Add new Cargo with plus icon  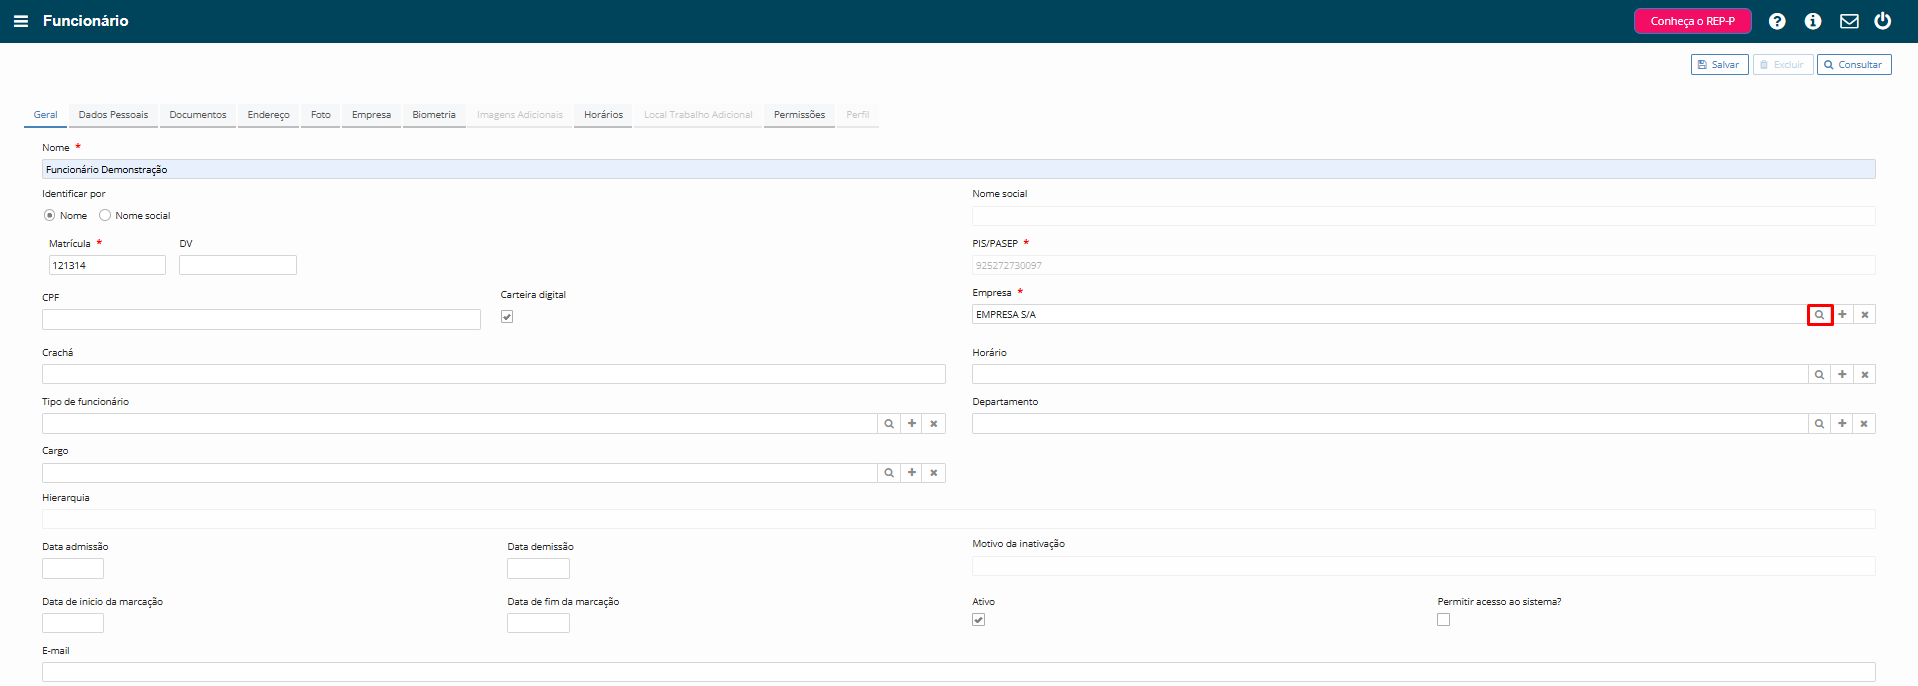pos(912,473)
